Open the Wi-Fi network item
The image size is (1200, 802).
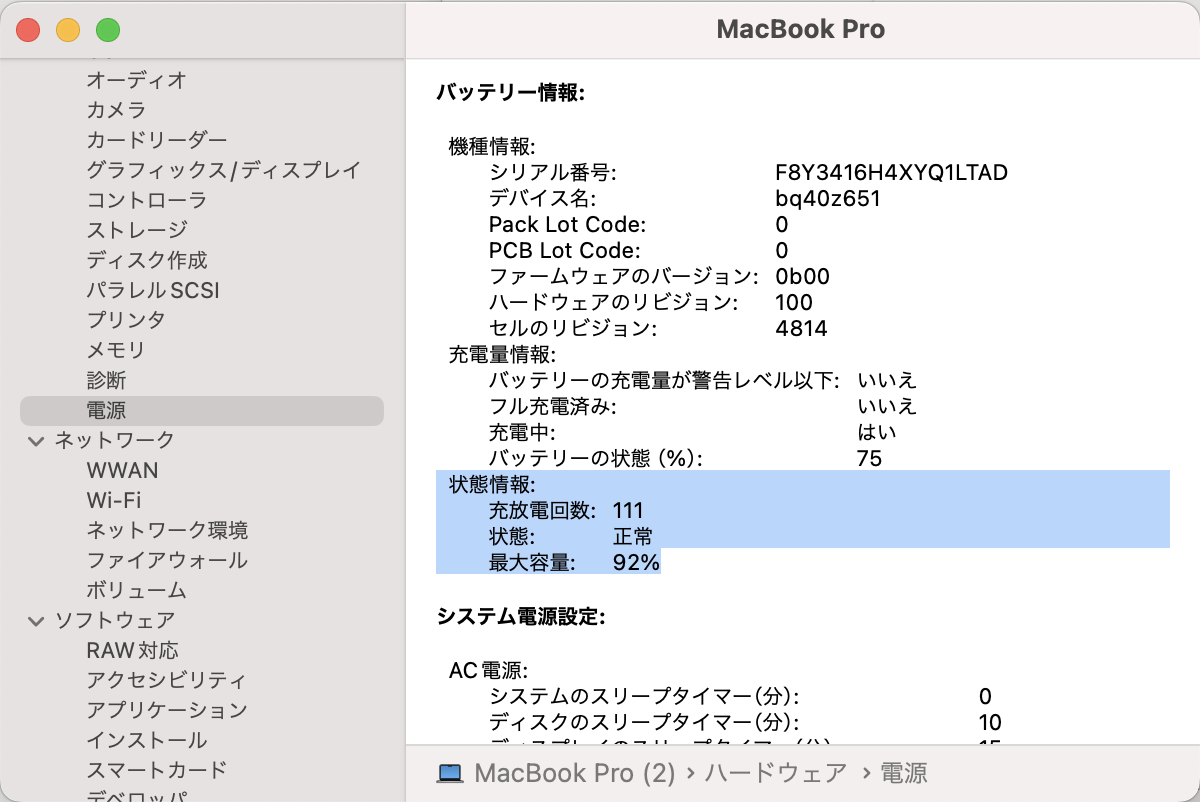click(113, 500)
